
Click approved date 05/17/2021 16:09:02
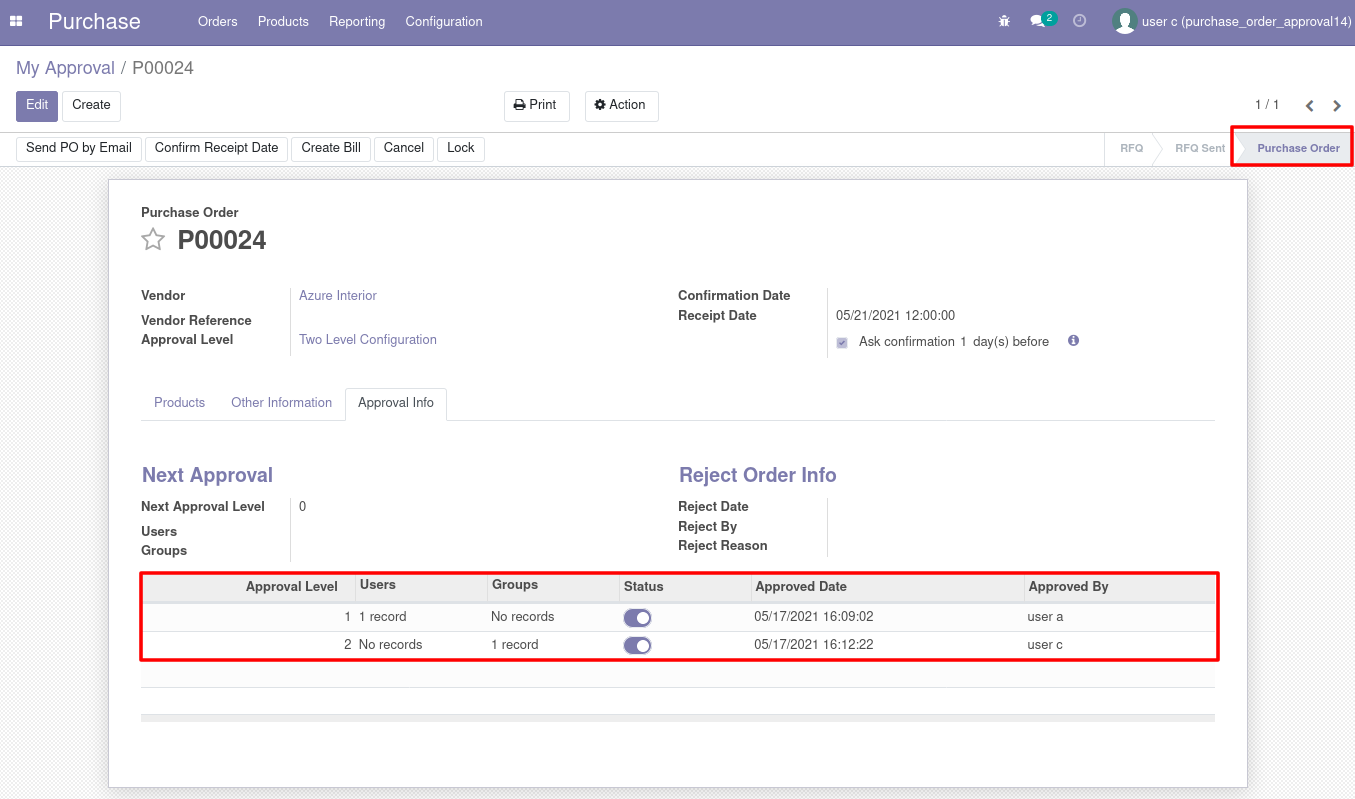pos(813,617)
